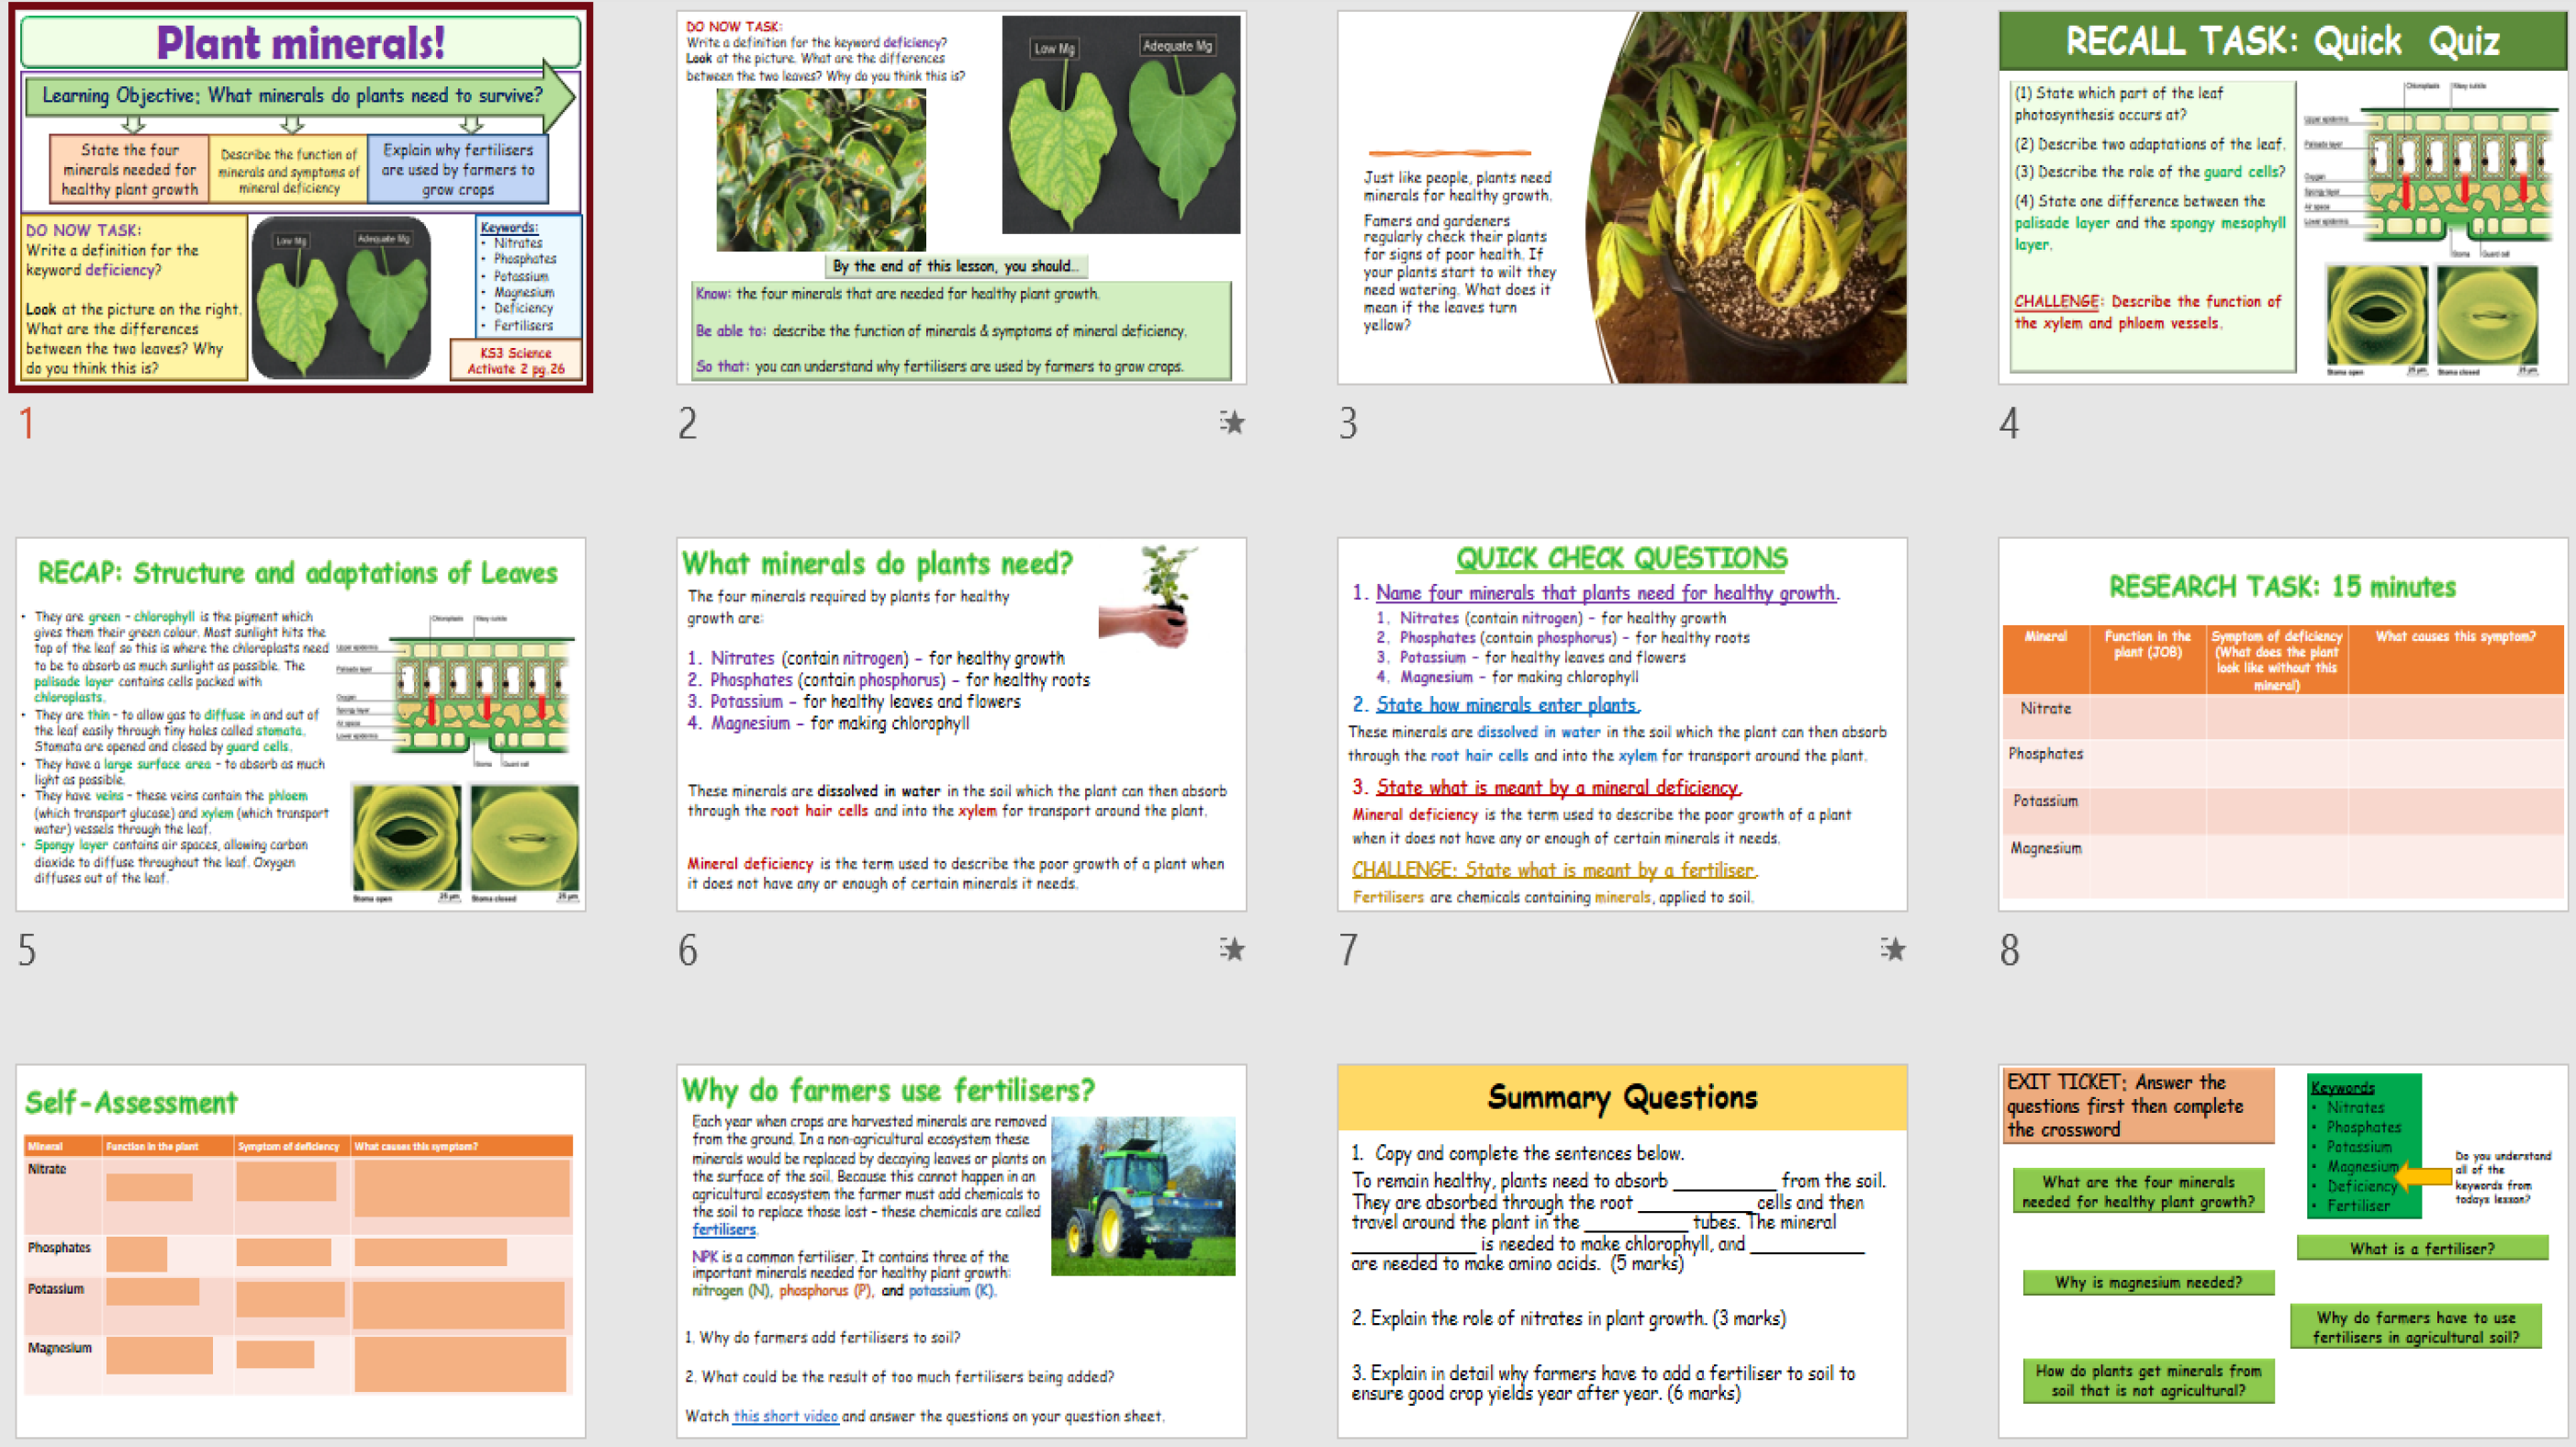This screenshot has width=2576, height=1447.
Task: Play animation preview icon under slide 6
Action: [1233, 950]
